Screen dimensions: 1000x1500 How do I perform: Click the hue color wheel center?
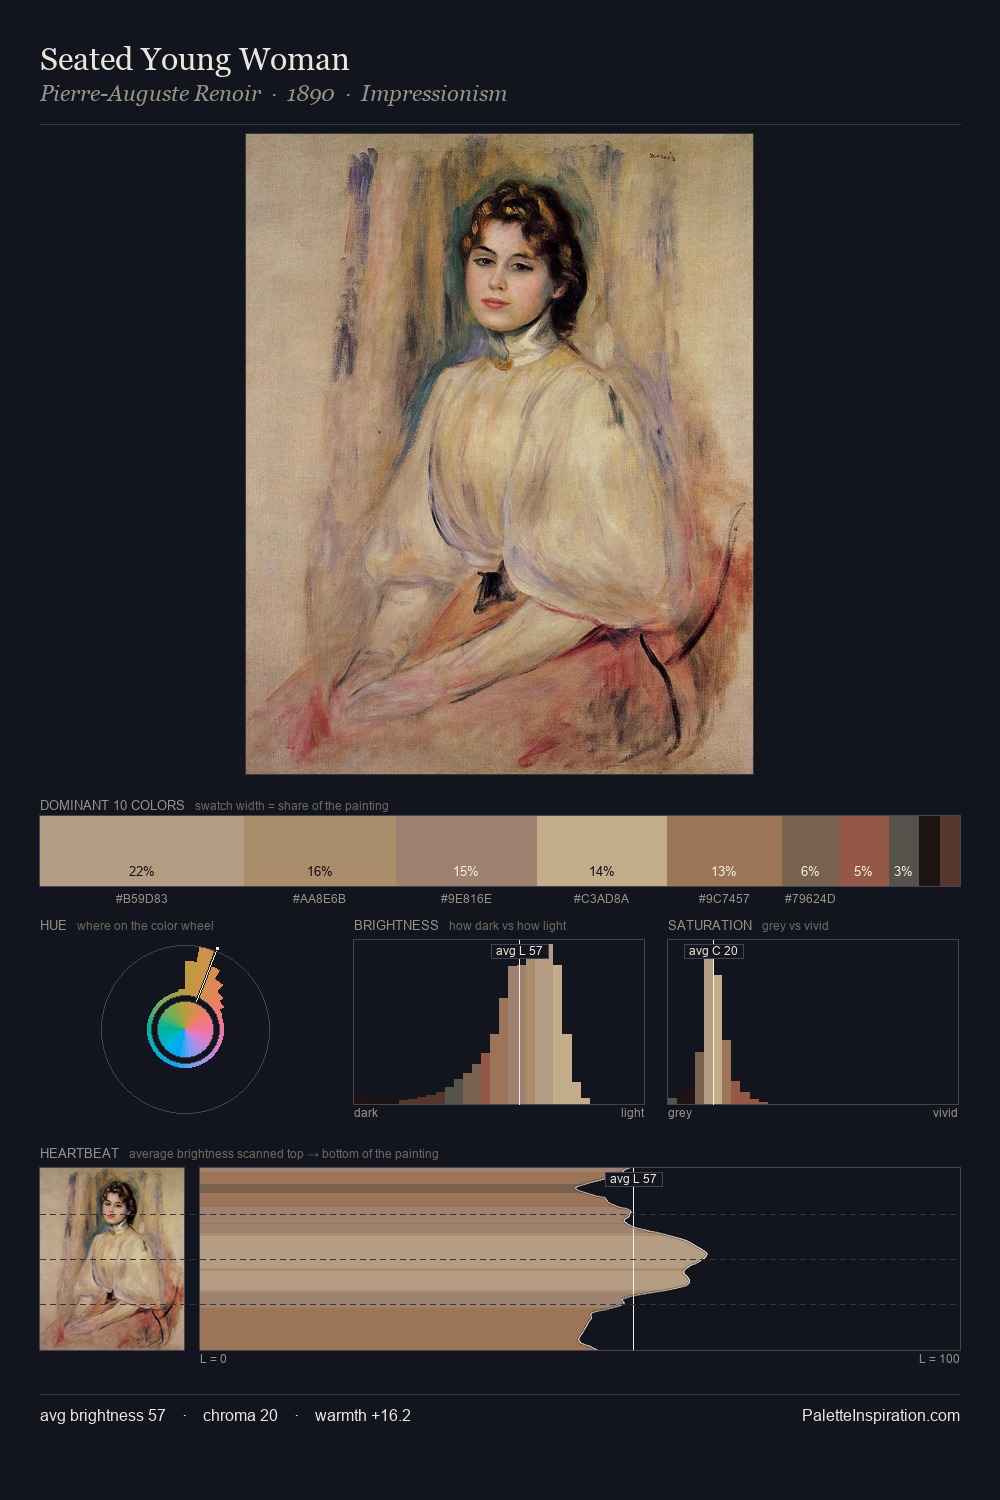[x=185, y=1029]
